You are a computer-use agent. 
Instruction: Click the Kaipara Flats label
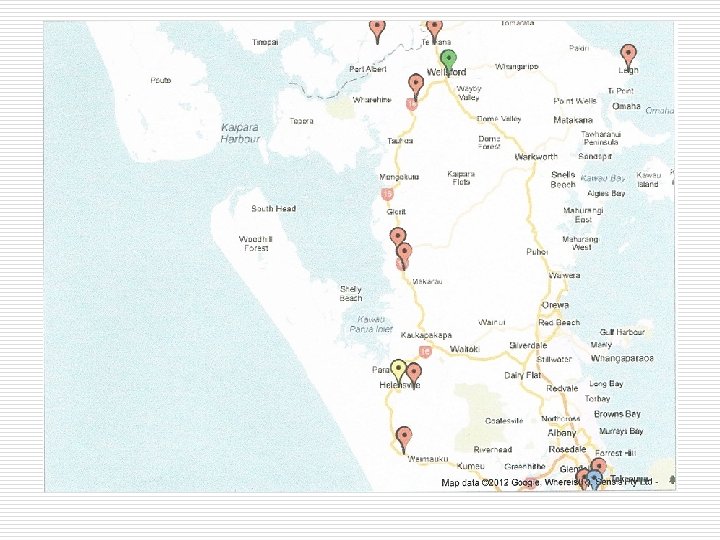coord(461,178)
